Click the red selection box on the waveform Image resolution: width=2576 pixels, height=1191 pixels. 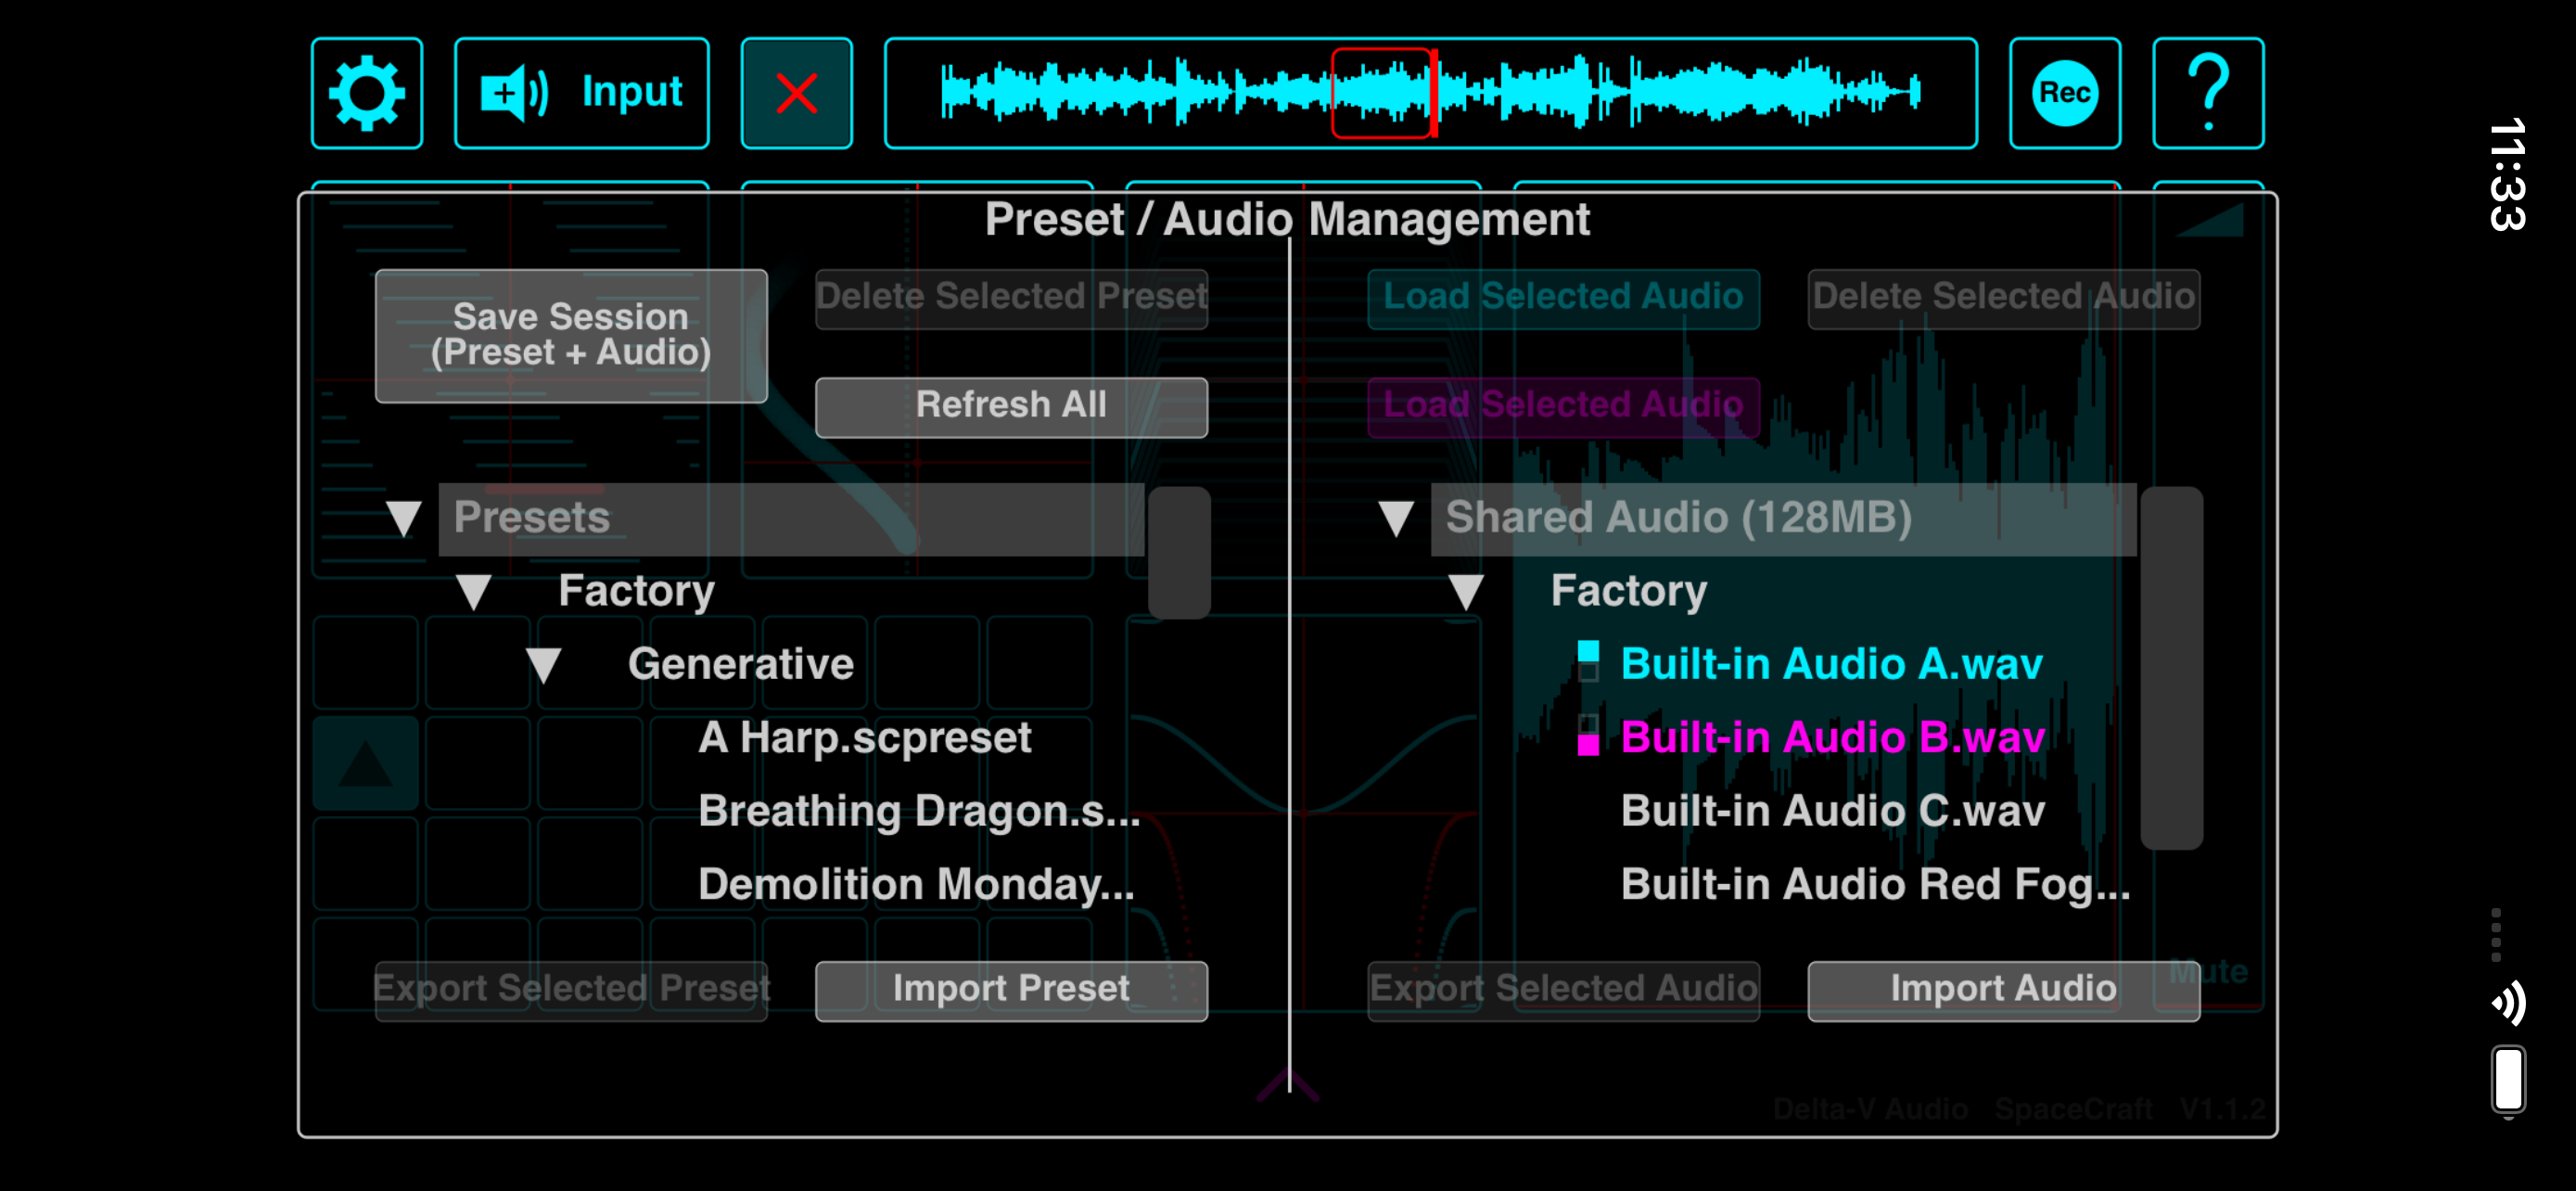pyautogui.click(x=1381, y=93)
